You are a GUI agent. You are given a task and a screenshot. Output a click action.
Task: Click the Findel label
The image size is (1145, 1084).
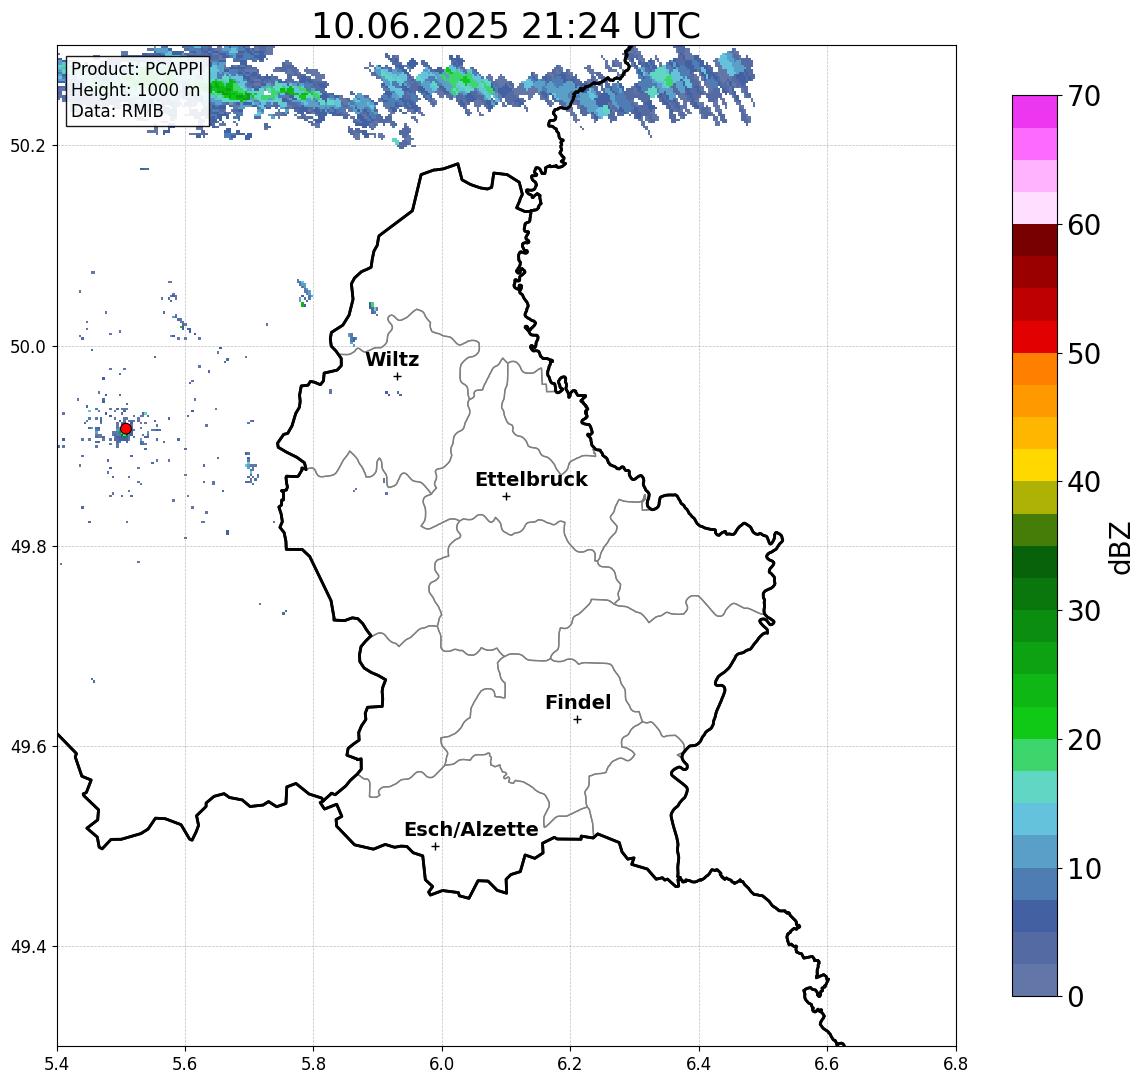coord(578,702)
